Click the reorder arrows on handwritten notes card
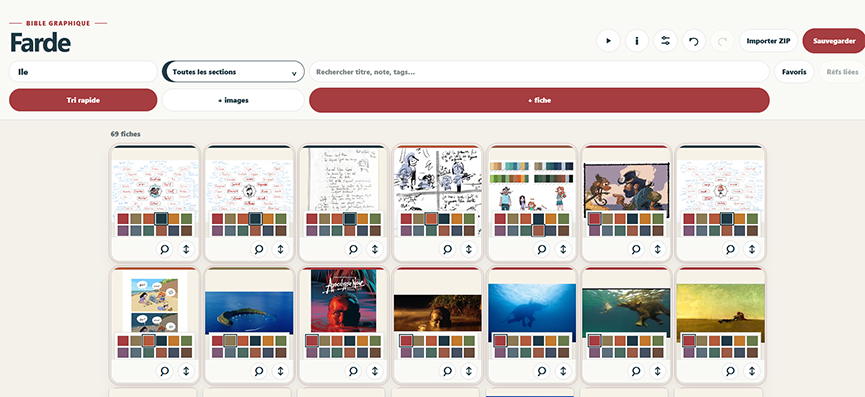The height and width of the screenshot is (397, 865). pos(375,249)
